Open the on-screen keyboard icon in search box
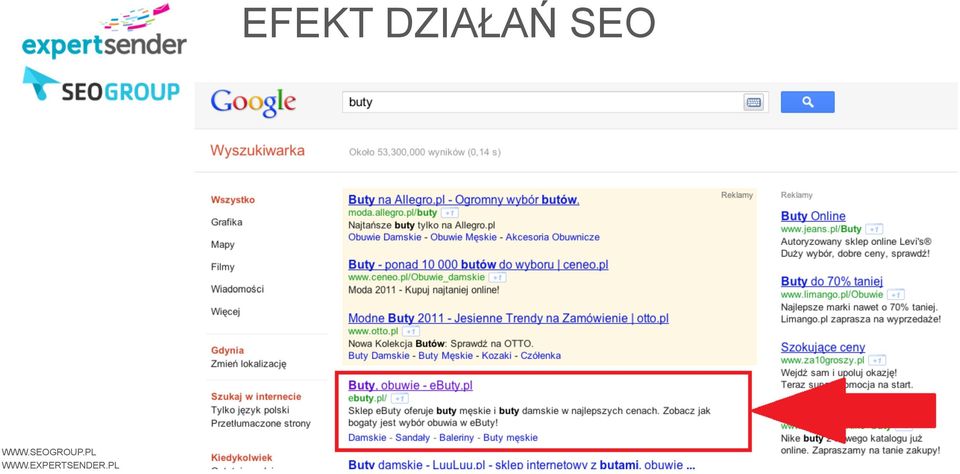This screenshot has width=960, height=474. (754, 102)
